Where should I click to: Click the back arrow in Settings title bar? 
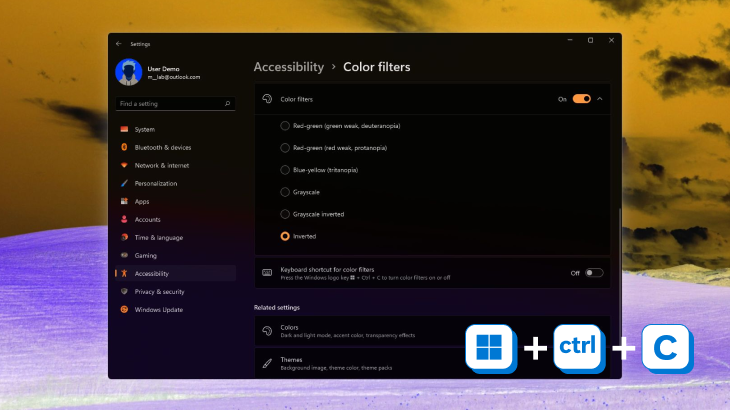[119, 44]
